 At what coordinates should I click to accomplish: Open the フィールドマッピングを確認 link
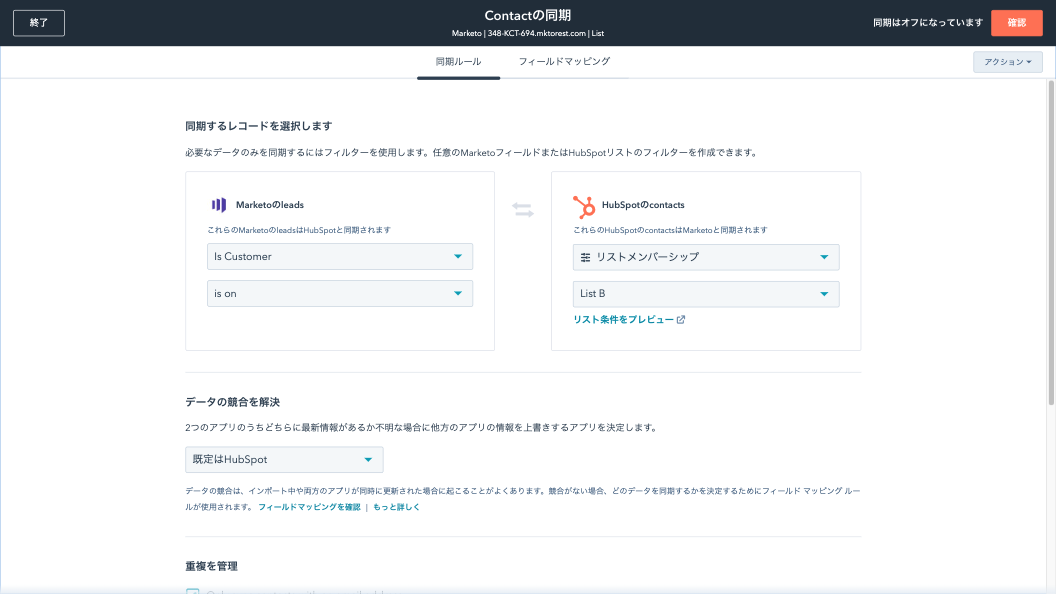pyautogui.click(x=309, y=507)
